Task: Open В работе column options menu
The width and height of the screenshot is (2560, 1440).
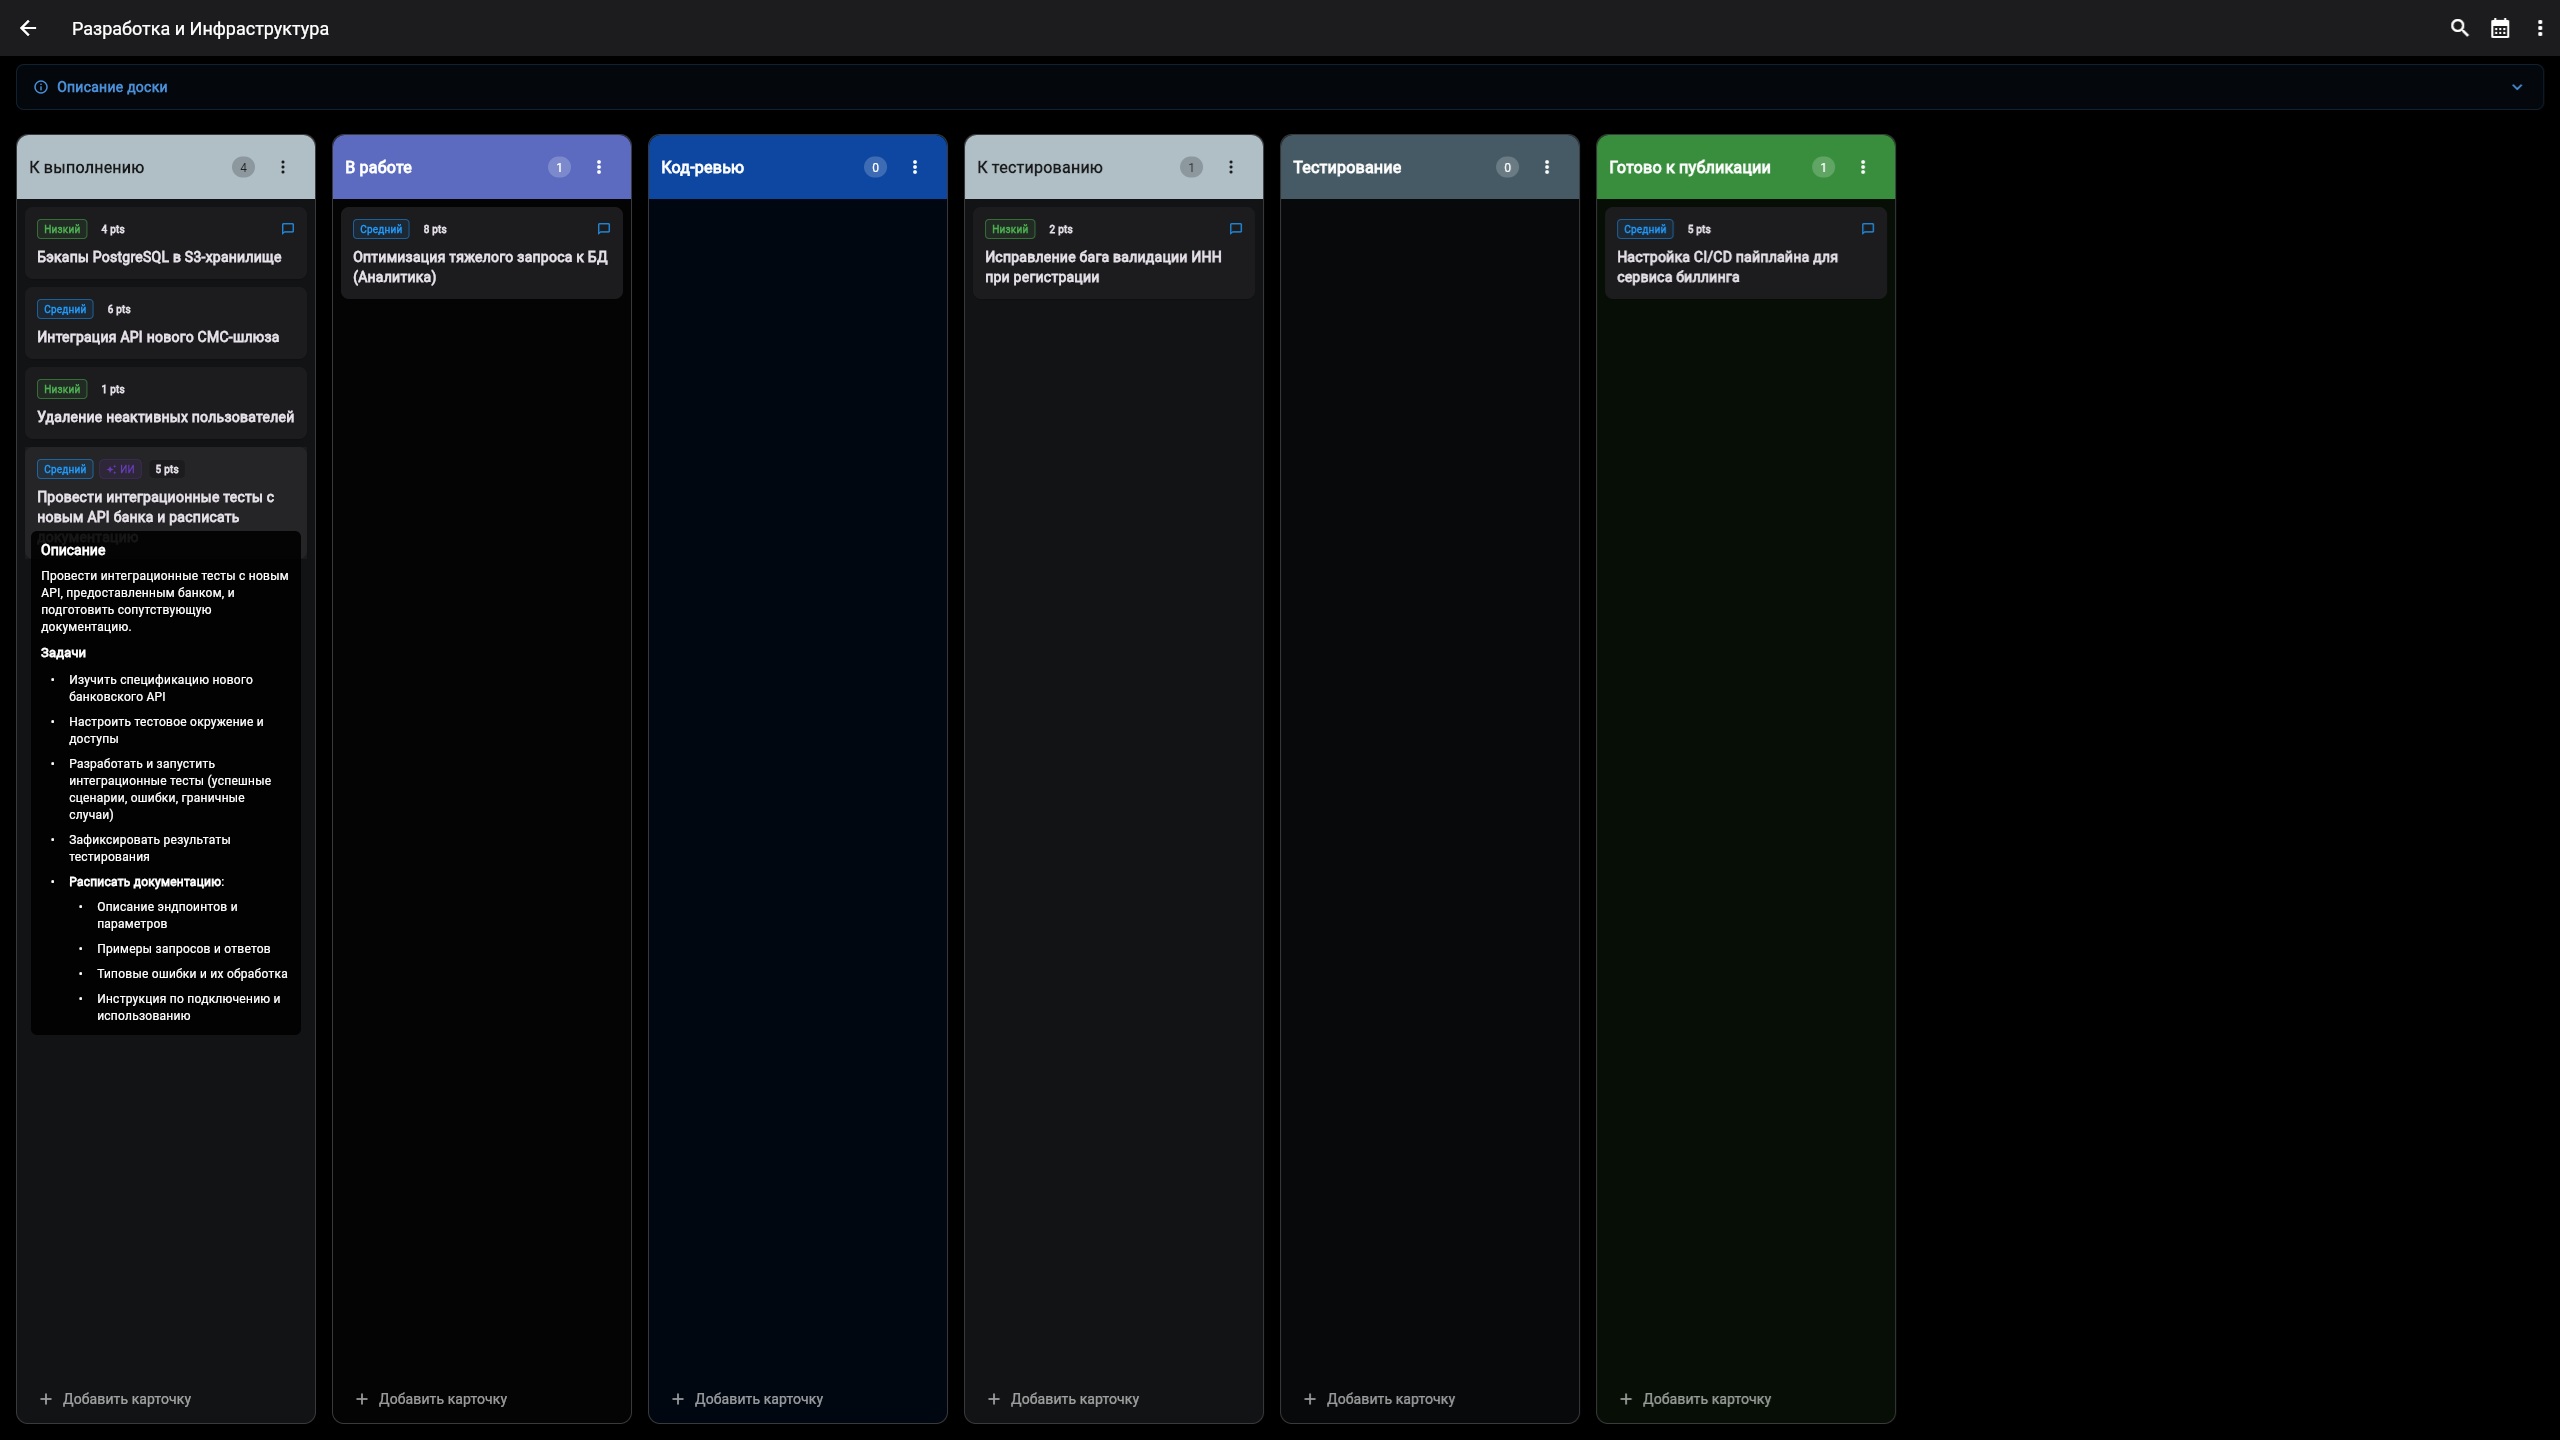Action: pyautogui.click(x=599, y=167)
